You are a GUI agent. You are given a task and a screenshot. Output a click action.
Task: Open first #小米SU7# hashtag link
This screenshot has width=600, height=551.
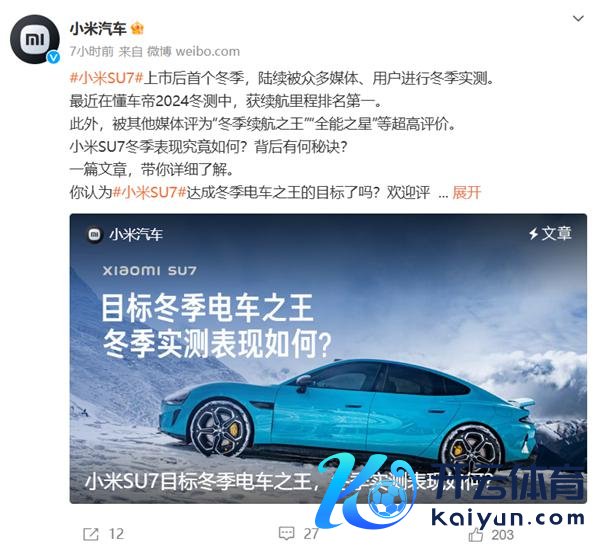(x=106, y=78)
